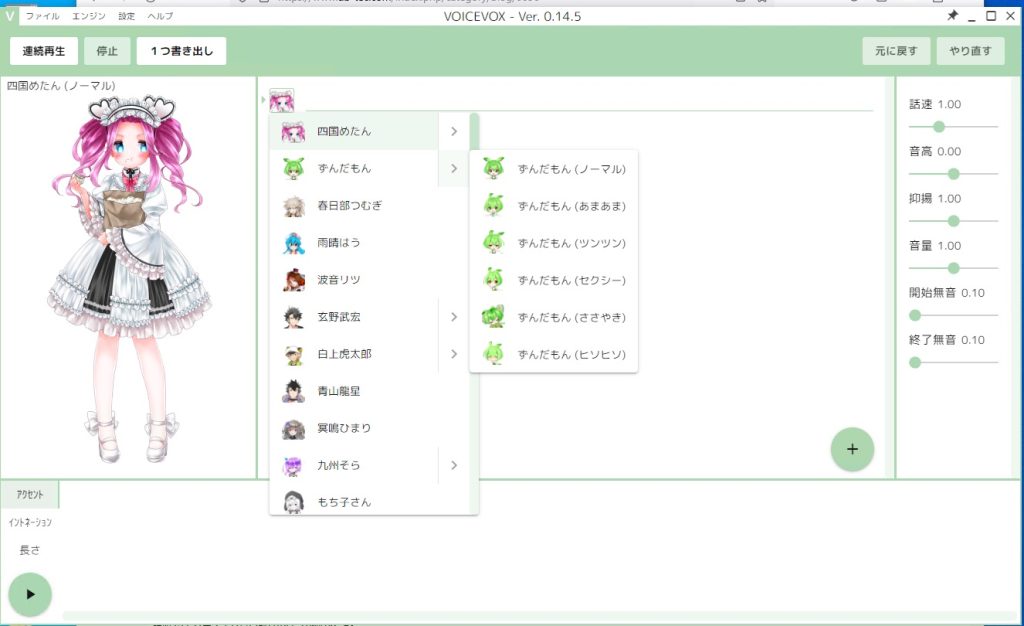Image resolution: width=1024 pixels, height=626 pixels.
Task: Click the pin window icon
Action: (953, 16)
